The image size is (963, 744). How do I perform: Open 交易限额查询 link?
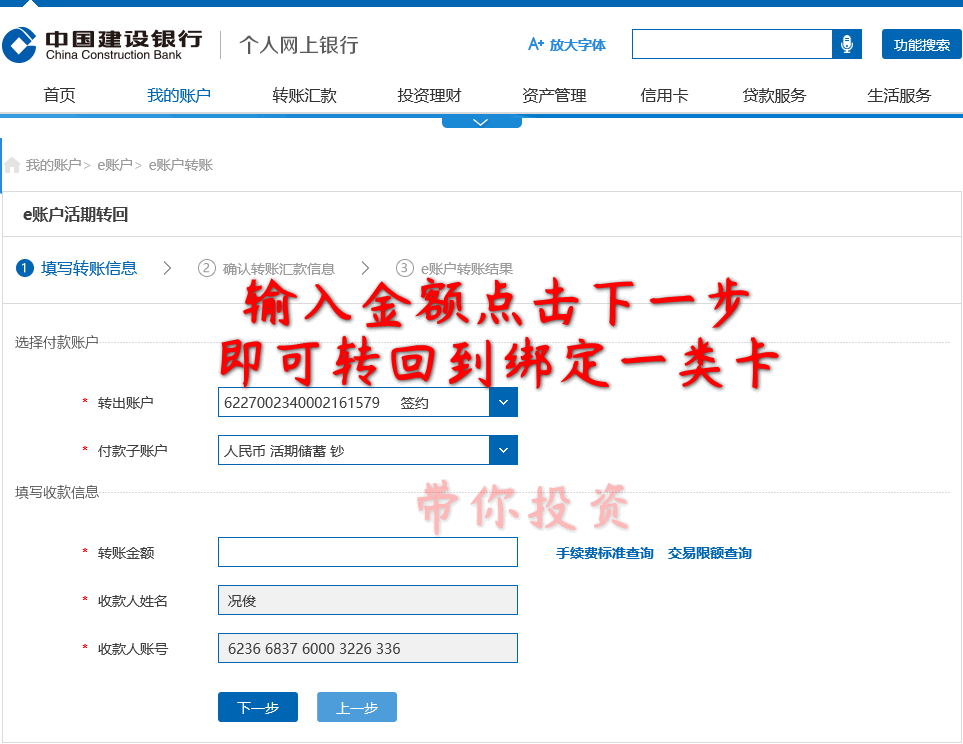[709, 553]
